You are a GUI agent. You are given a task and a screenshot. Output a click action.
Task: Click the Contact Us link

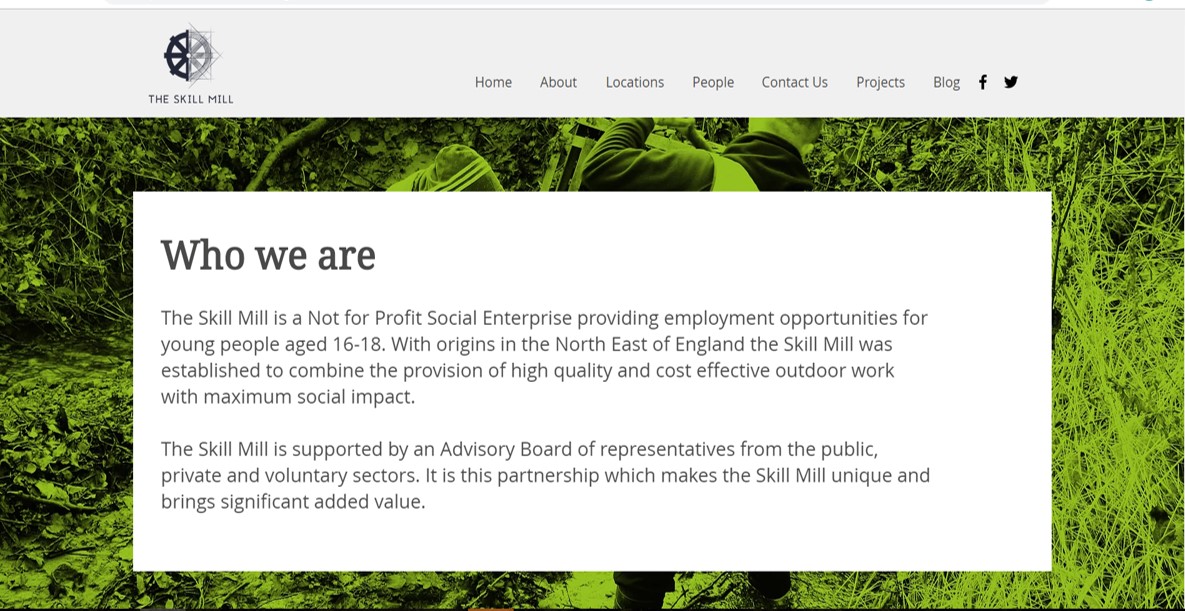pyautogui.click(x=794, y=82)
